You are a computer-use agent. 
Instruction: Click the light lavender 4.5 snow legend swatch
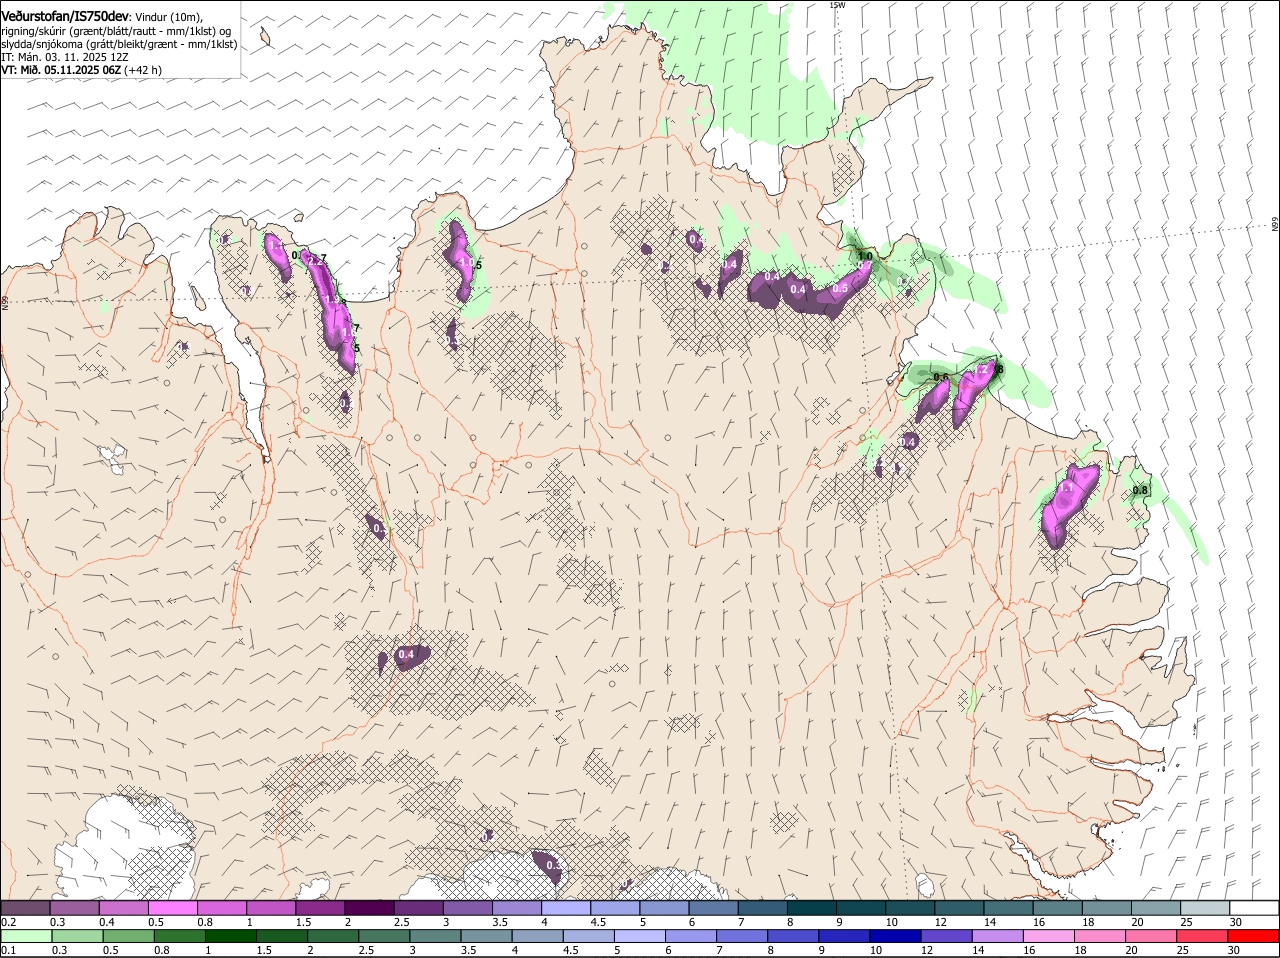[x=615, y=908]
